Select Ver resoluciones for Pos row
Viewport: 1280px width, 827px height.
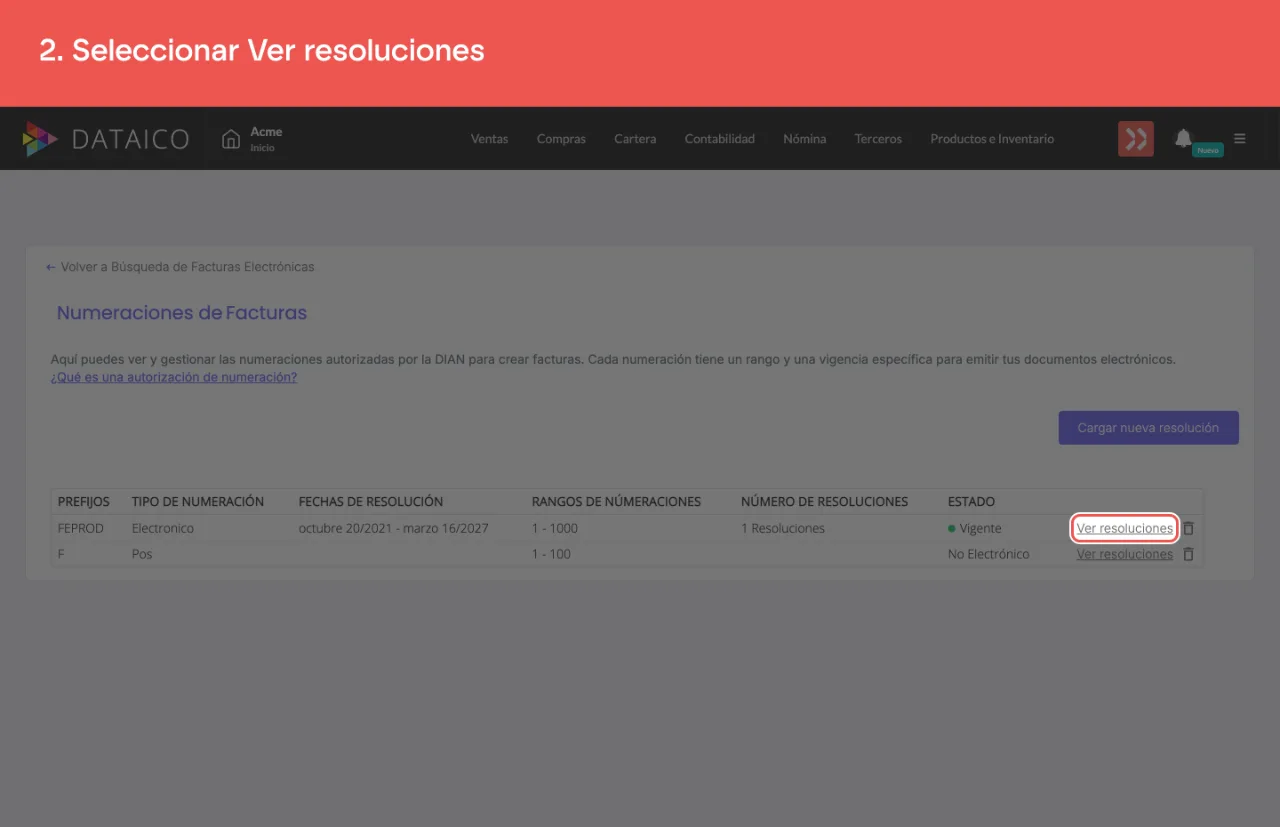point(1125,554)
